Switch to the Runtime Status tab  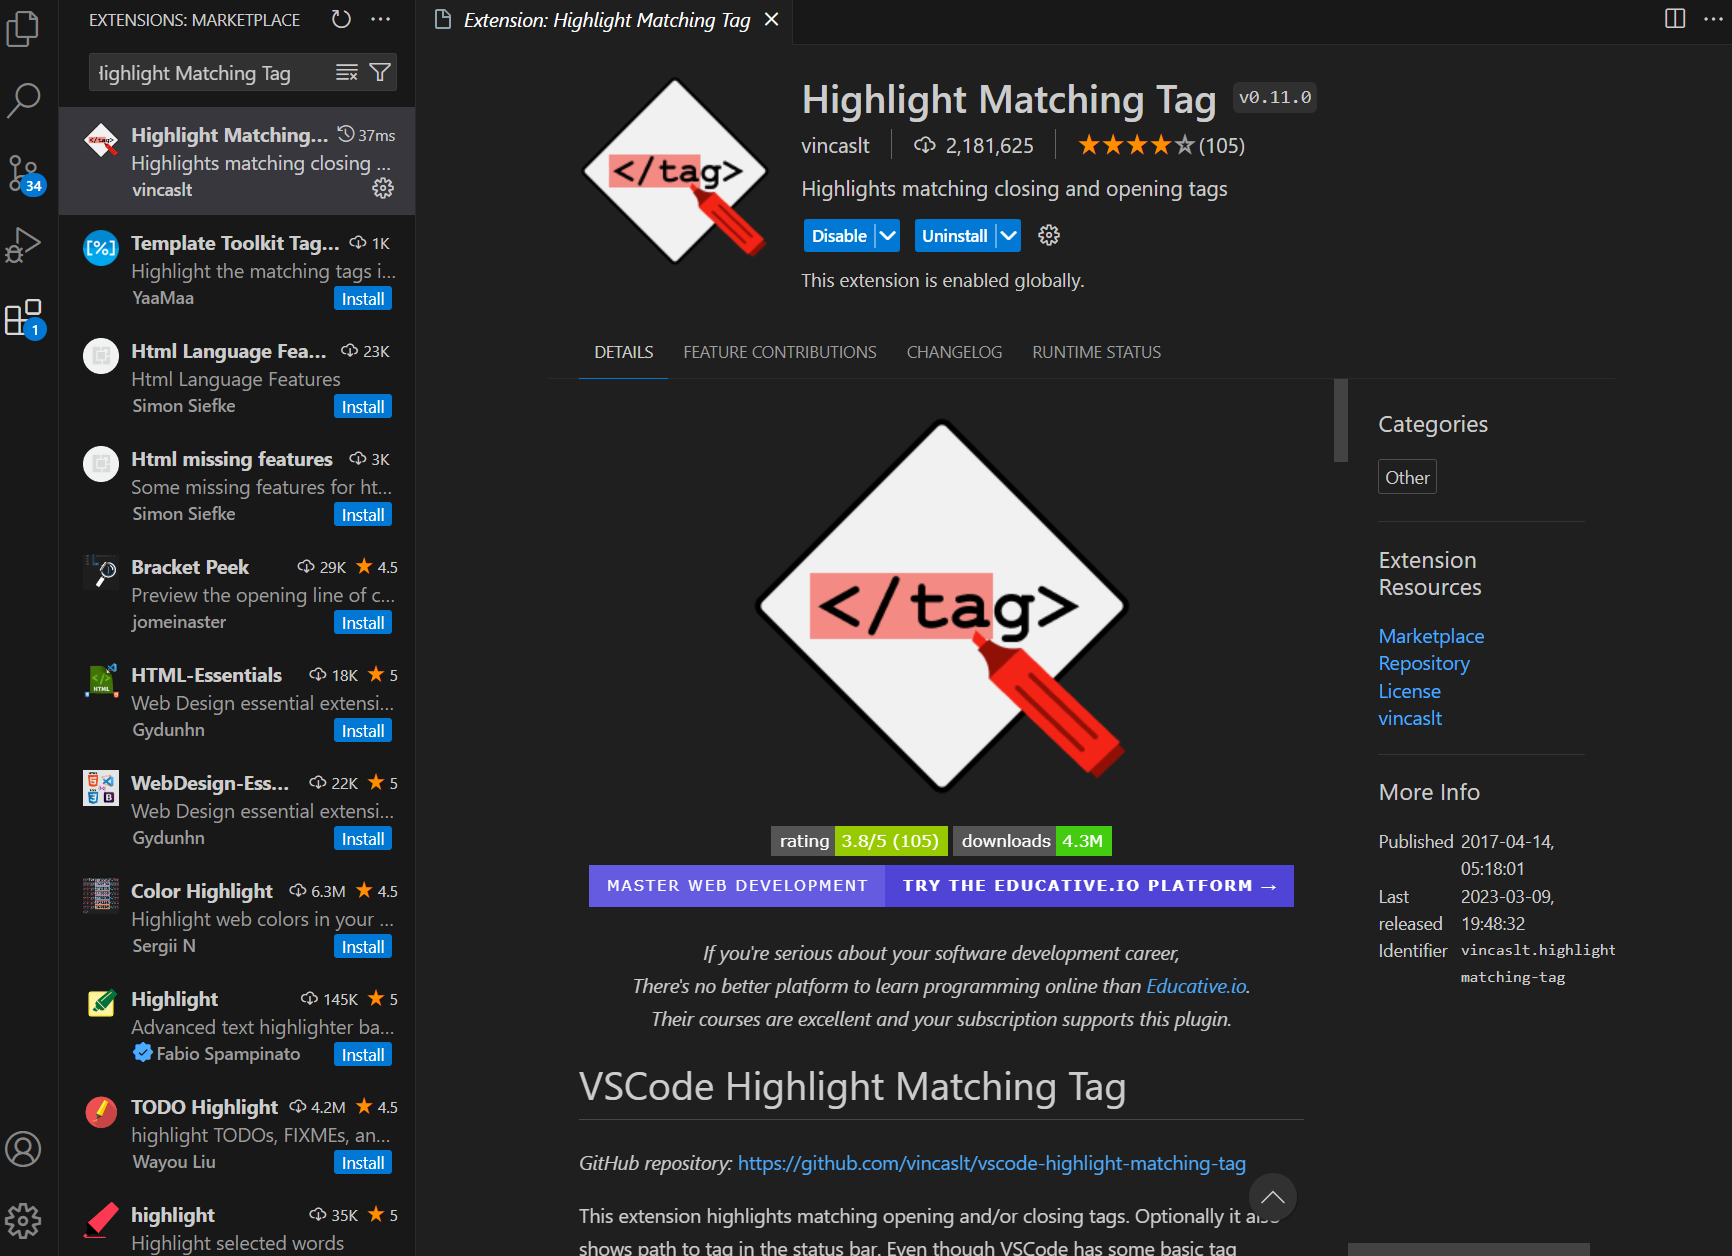[1097, 352]
